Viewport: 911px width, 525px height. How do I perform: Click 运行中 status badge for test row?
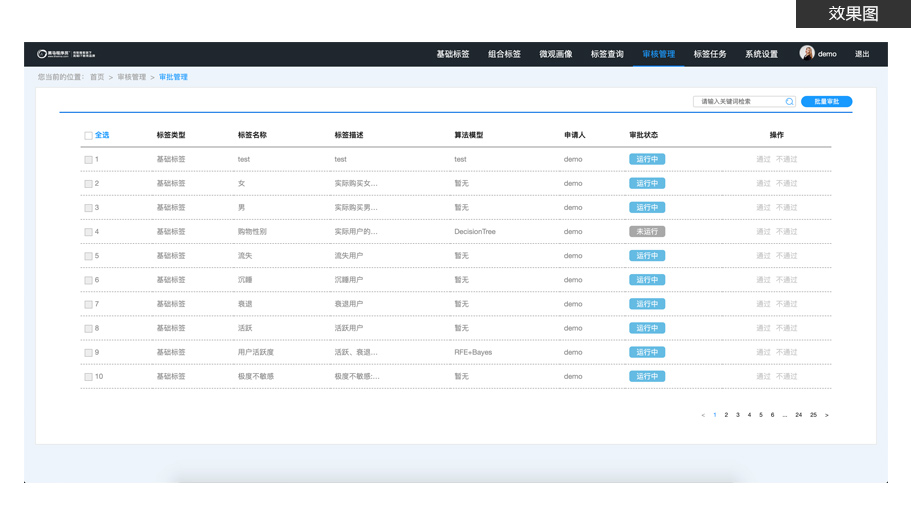click(x=647, y=159)
